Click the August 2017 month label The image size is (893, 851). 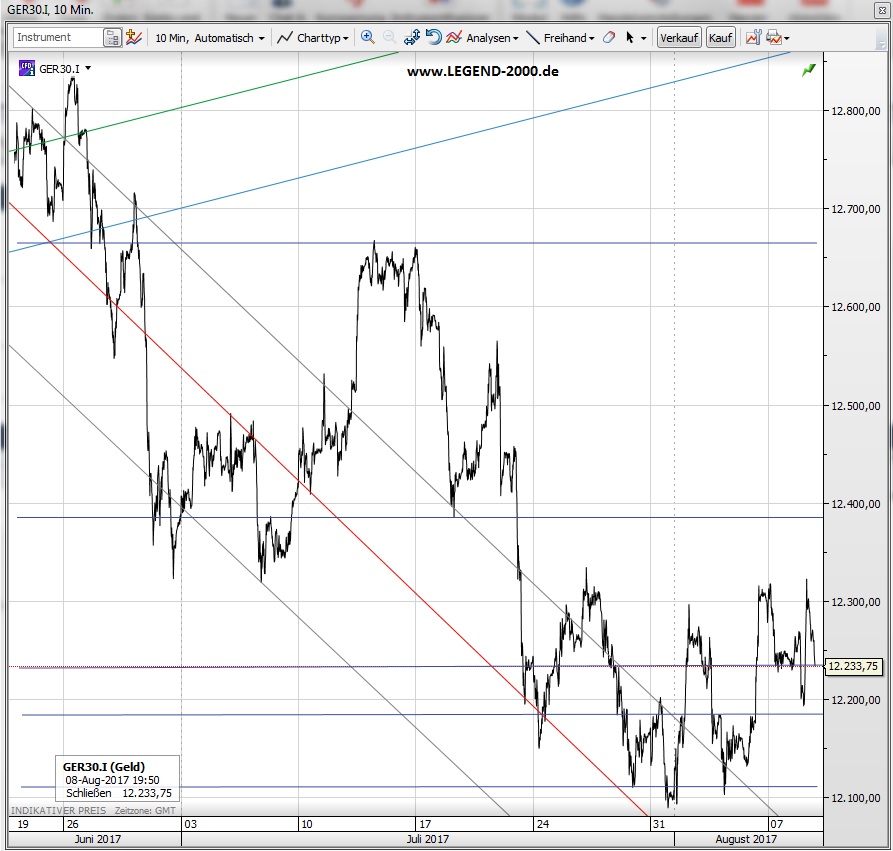click(746, 839)
